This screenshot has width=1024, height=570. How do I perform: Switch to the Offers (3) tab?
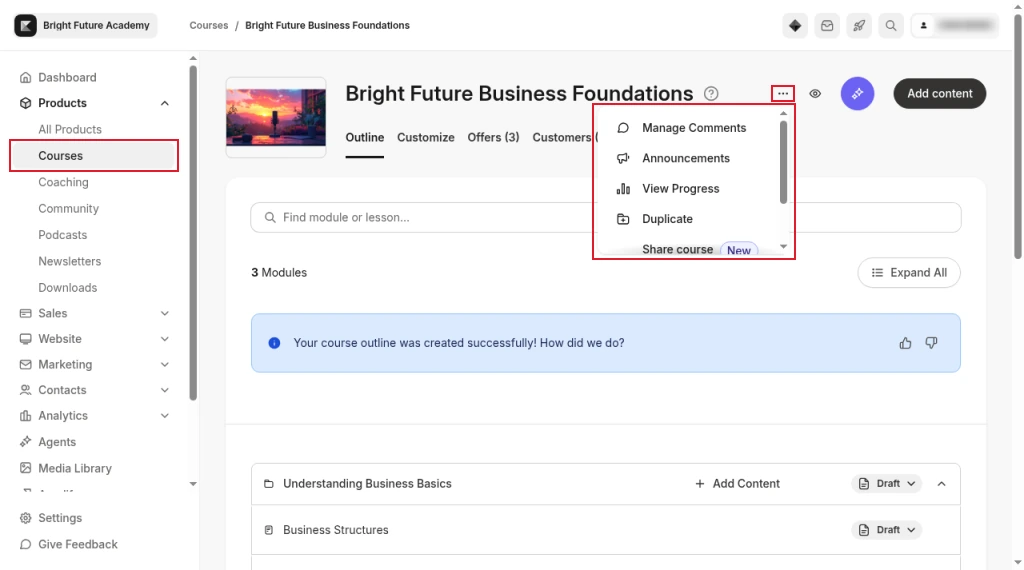(x=493, y=138)
